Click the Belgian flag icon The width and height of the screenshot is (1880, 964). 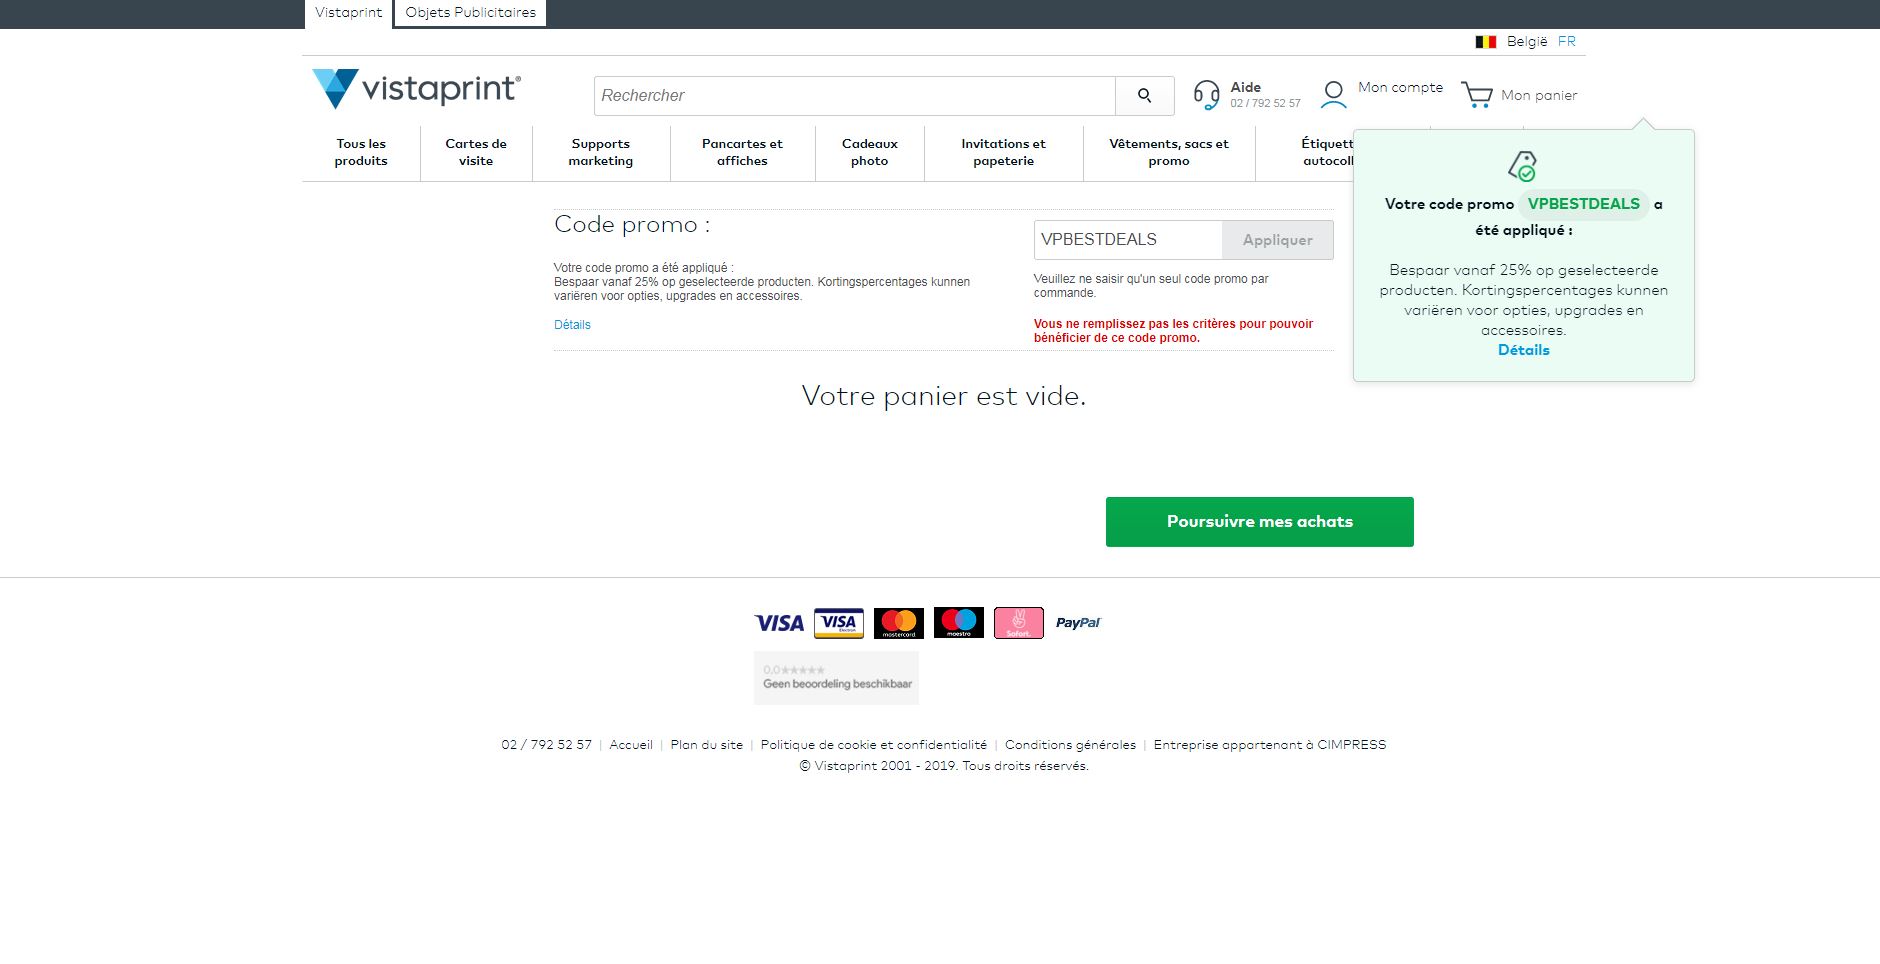click(1486, 42)
